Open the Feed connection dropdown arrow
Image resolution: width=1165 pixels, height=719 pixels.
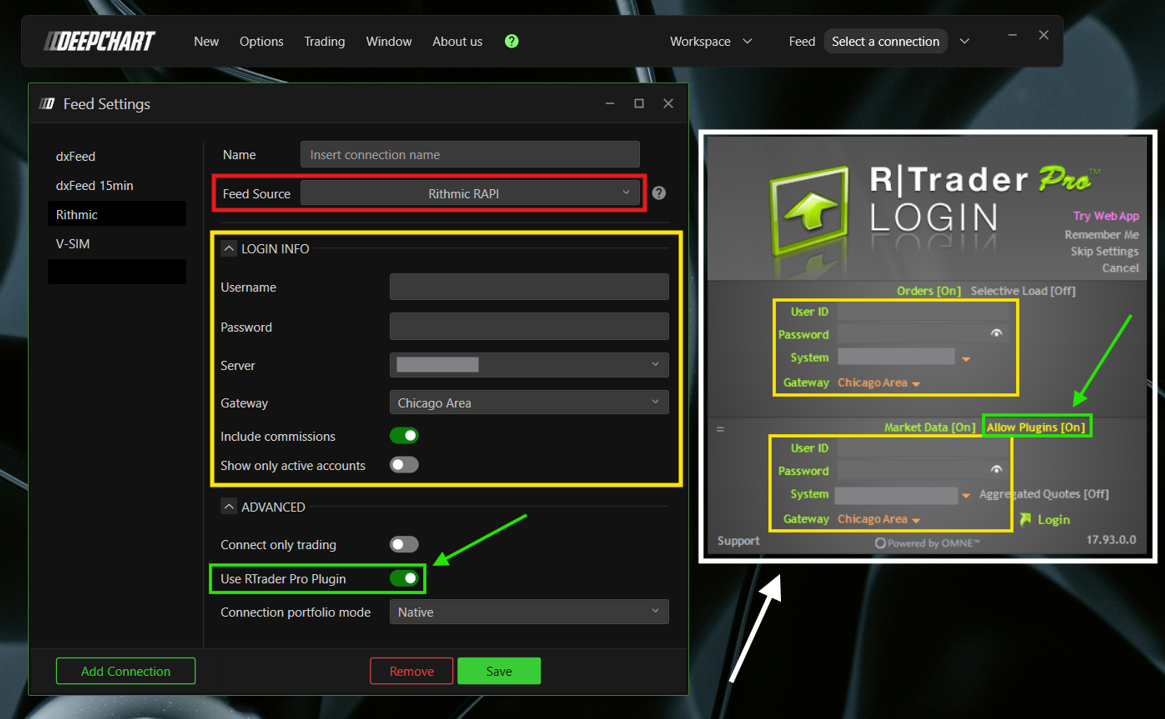(964, 42)
